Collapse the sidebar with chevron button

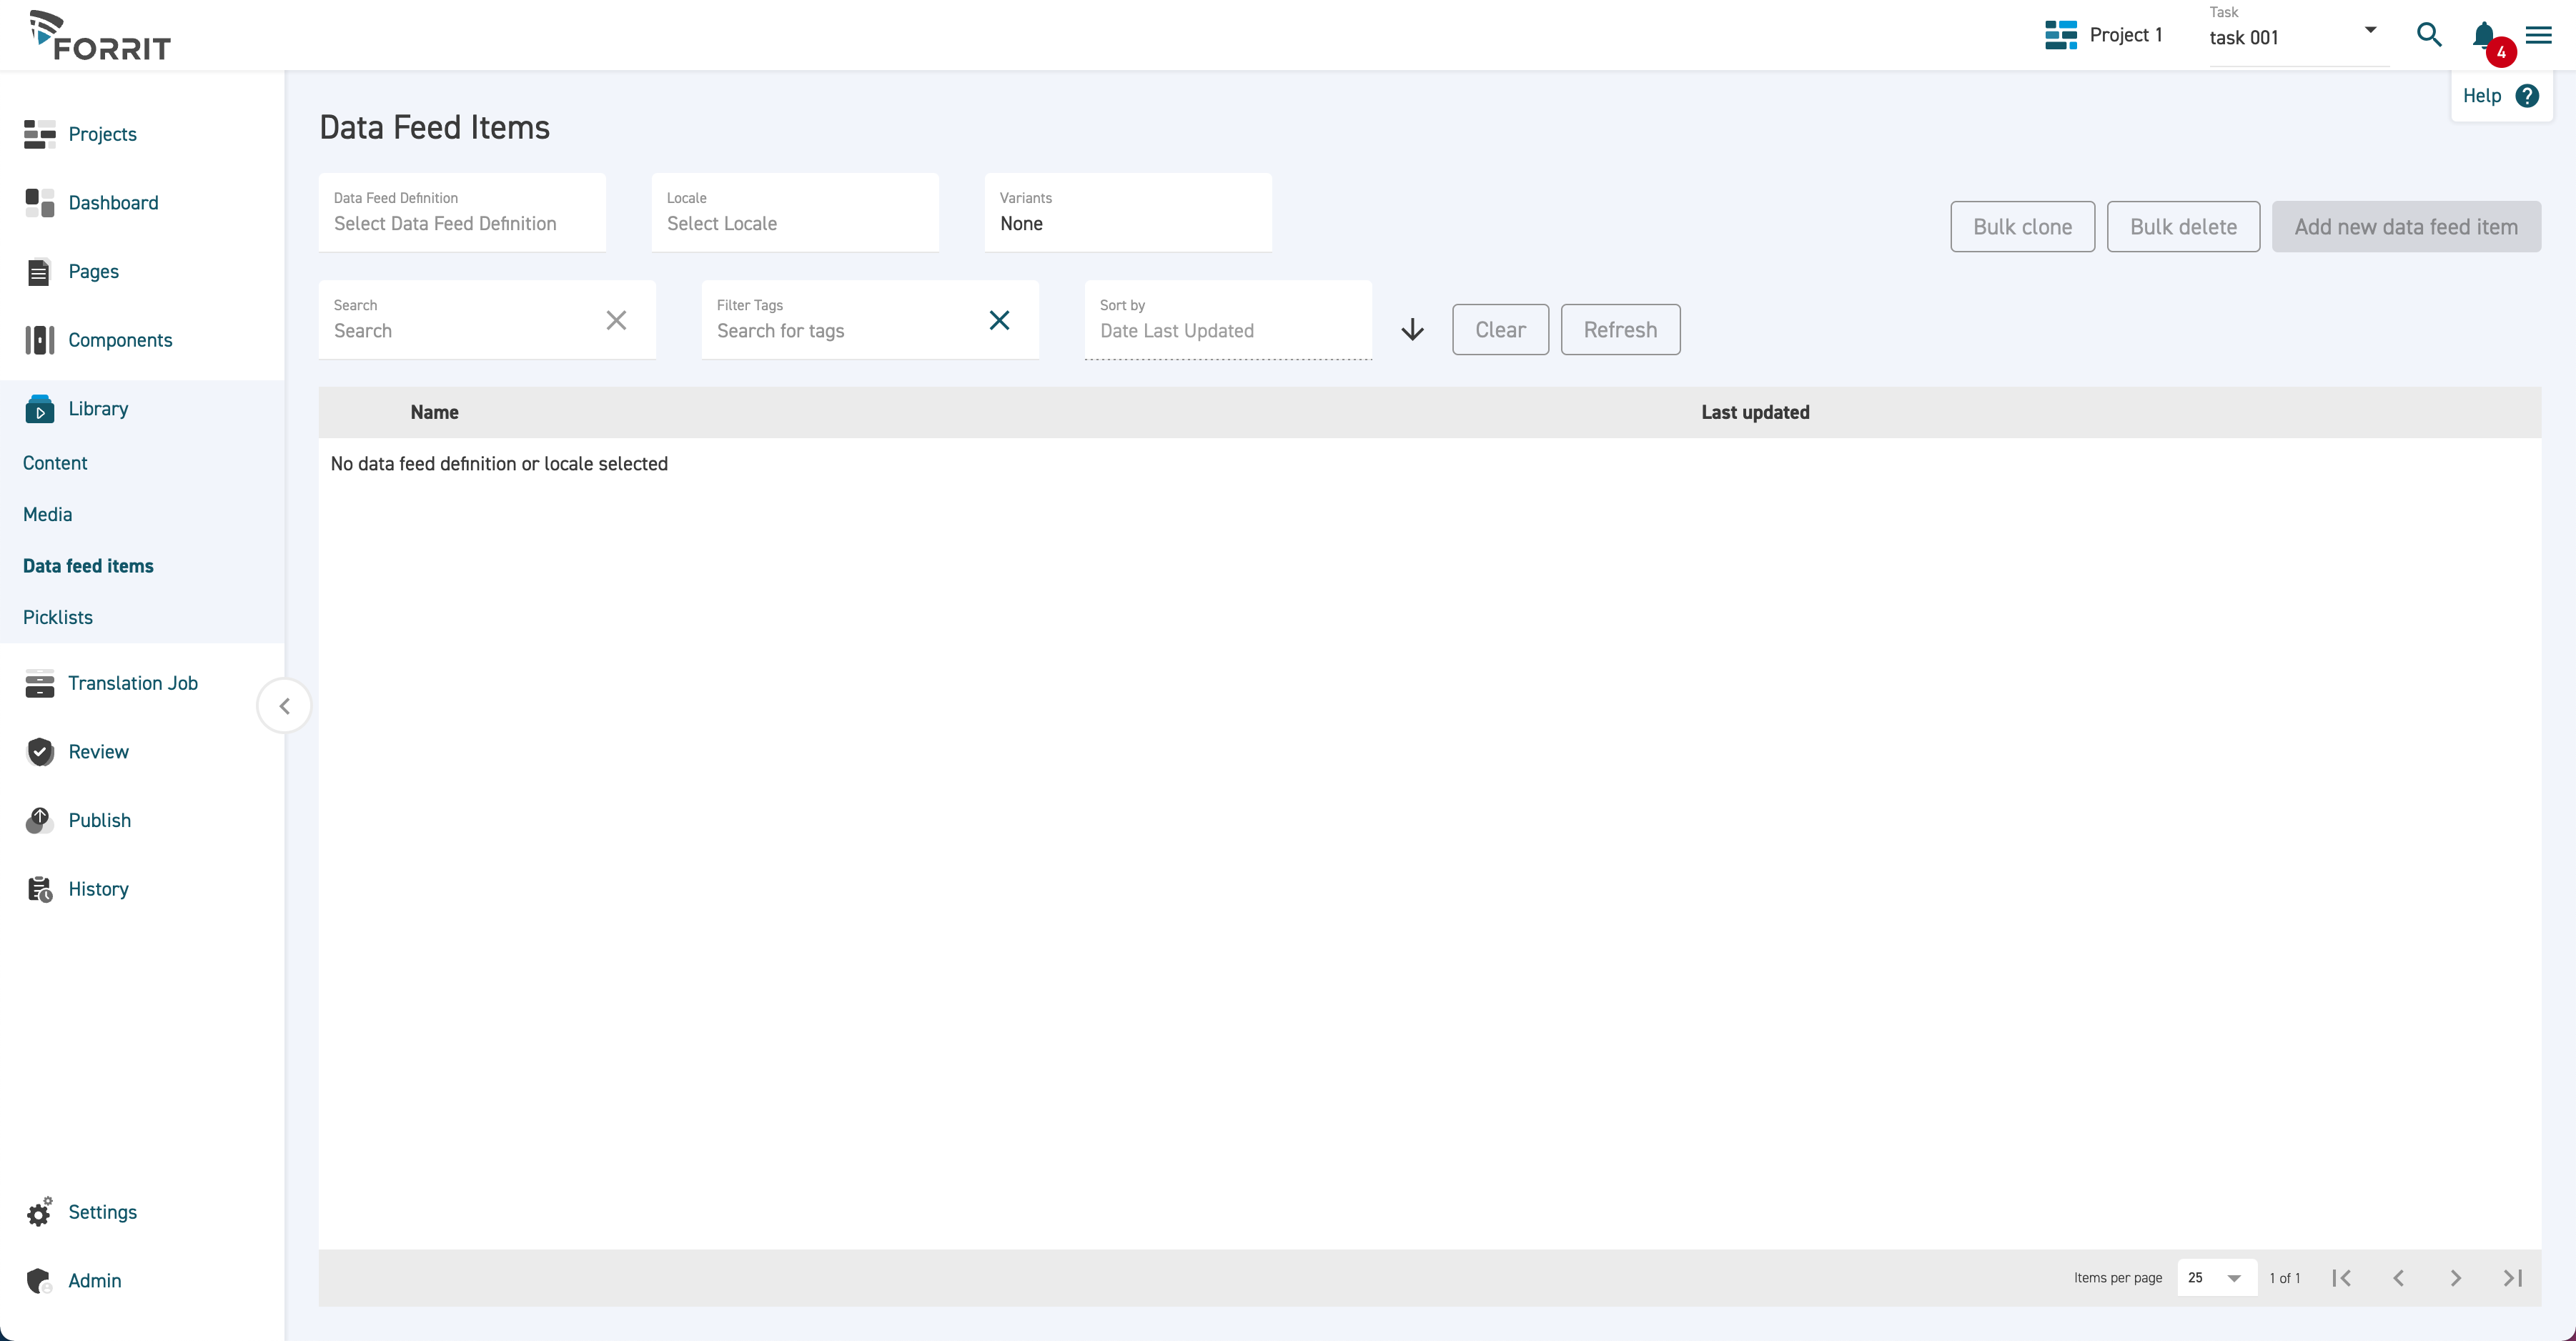(x=285, y=706)
